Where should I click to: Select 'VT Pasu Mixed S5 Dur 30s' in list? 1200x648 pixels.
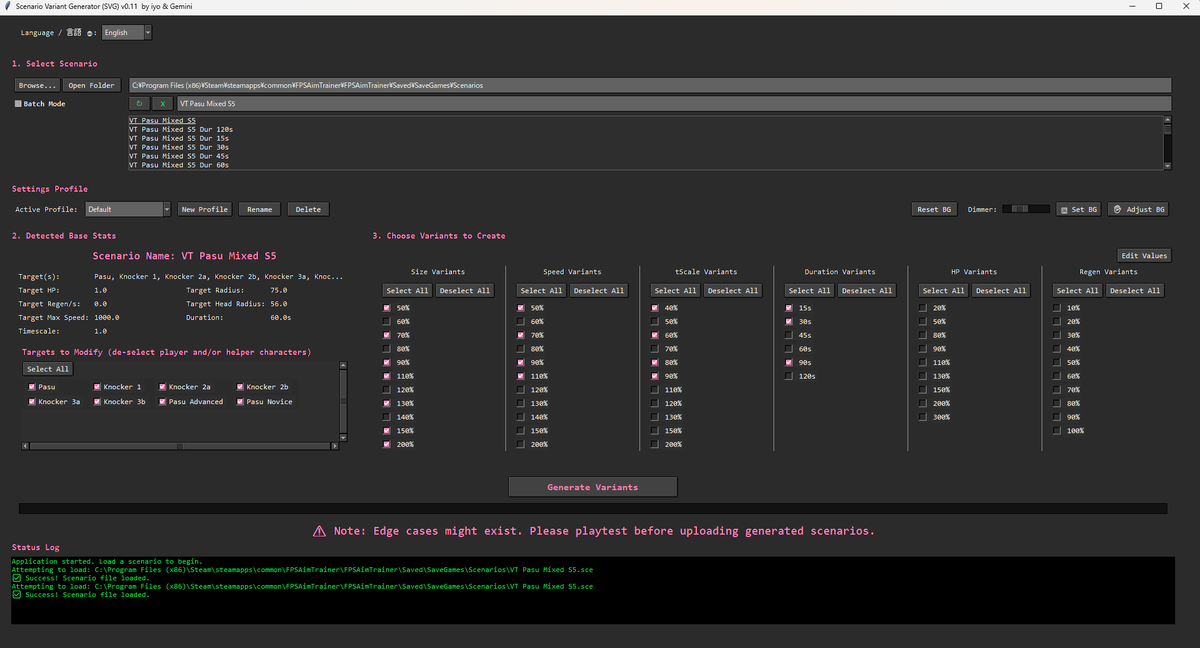click(179, 147)
